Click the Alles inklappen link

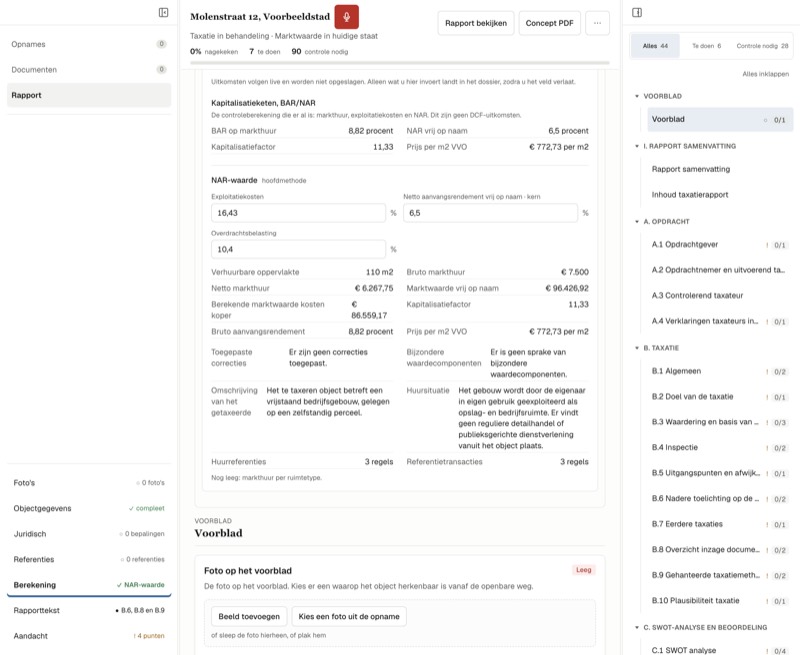(x=765, y=74)
